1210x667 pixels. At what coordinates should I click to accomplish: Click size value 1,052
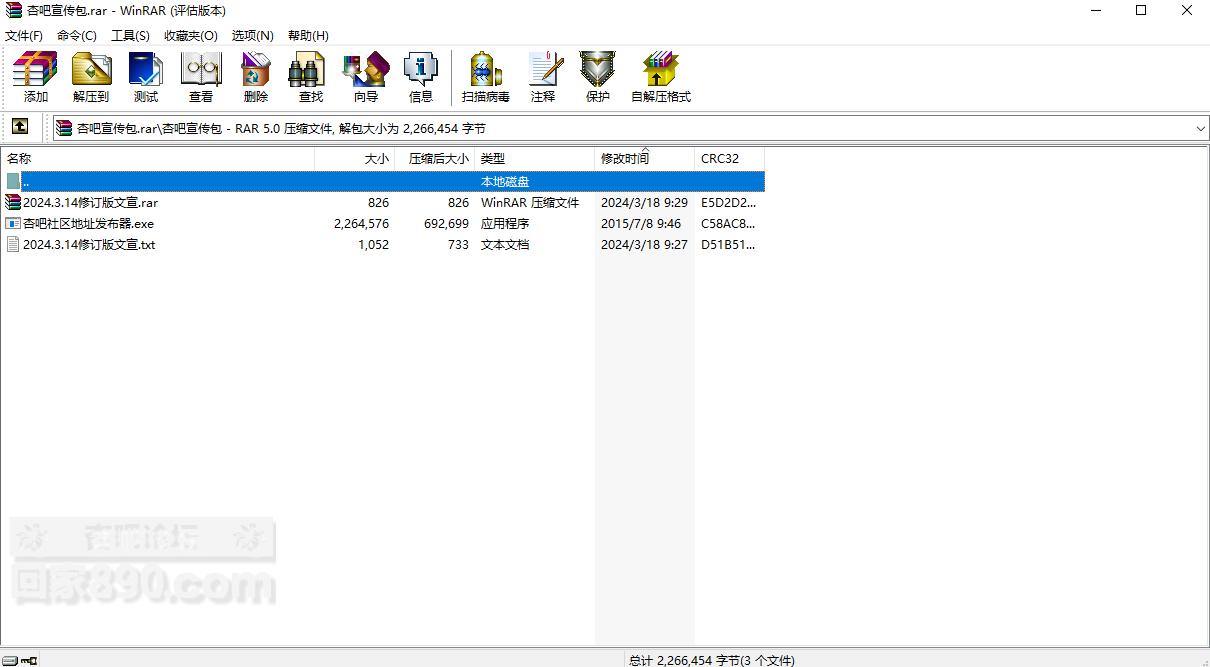coord(373,244)
